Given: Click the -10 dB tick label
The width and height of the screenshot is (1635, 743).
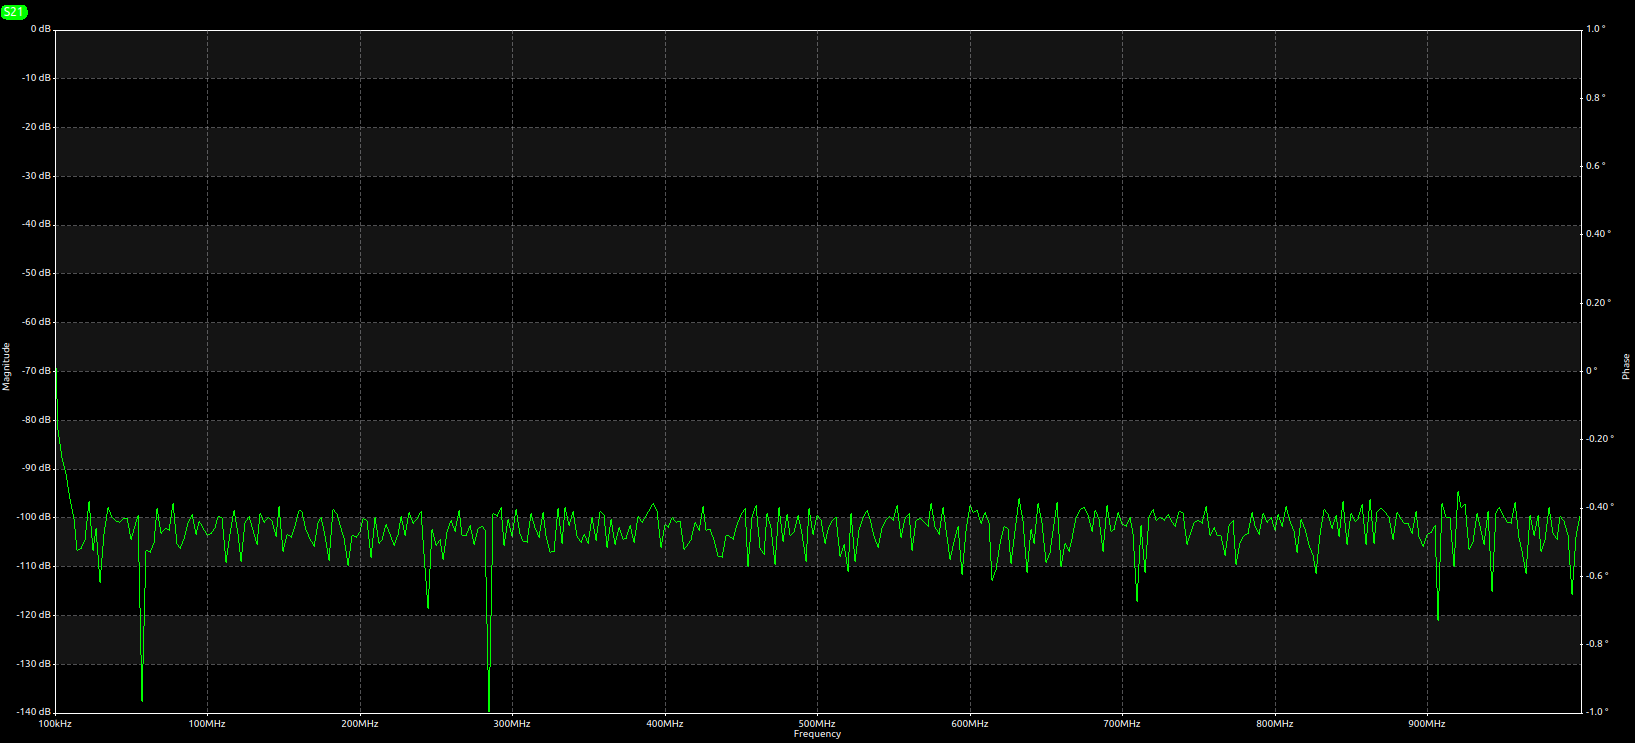Looking at the screenshot, I should pyautogui.click(x=37, y=78).
